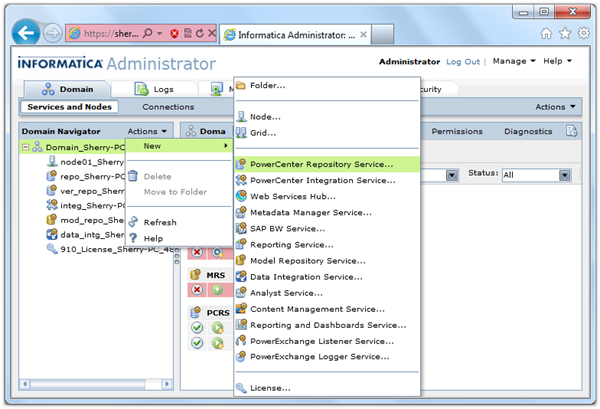Image resolution: width=600 pixels, height=409 pixels.
Task: Select the Services and Nodes view
Action: [69, 107]
